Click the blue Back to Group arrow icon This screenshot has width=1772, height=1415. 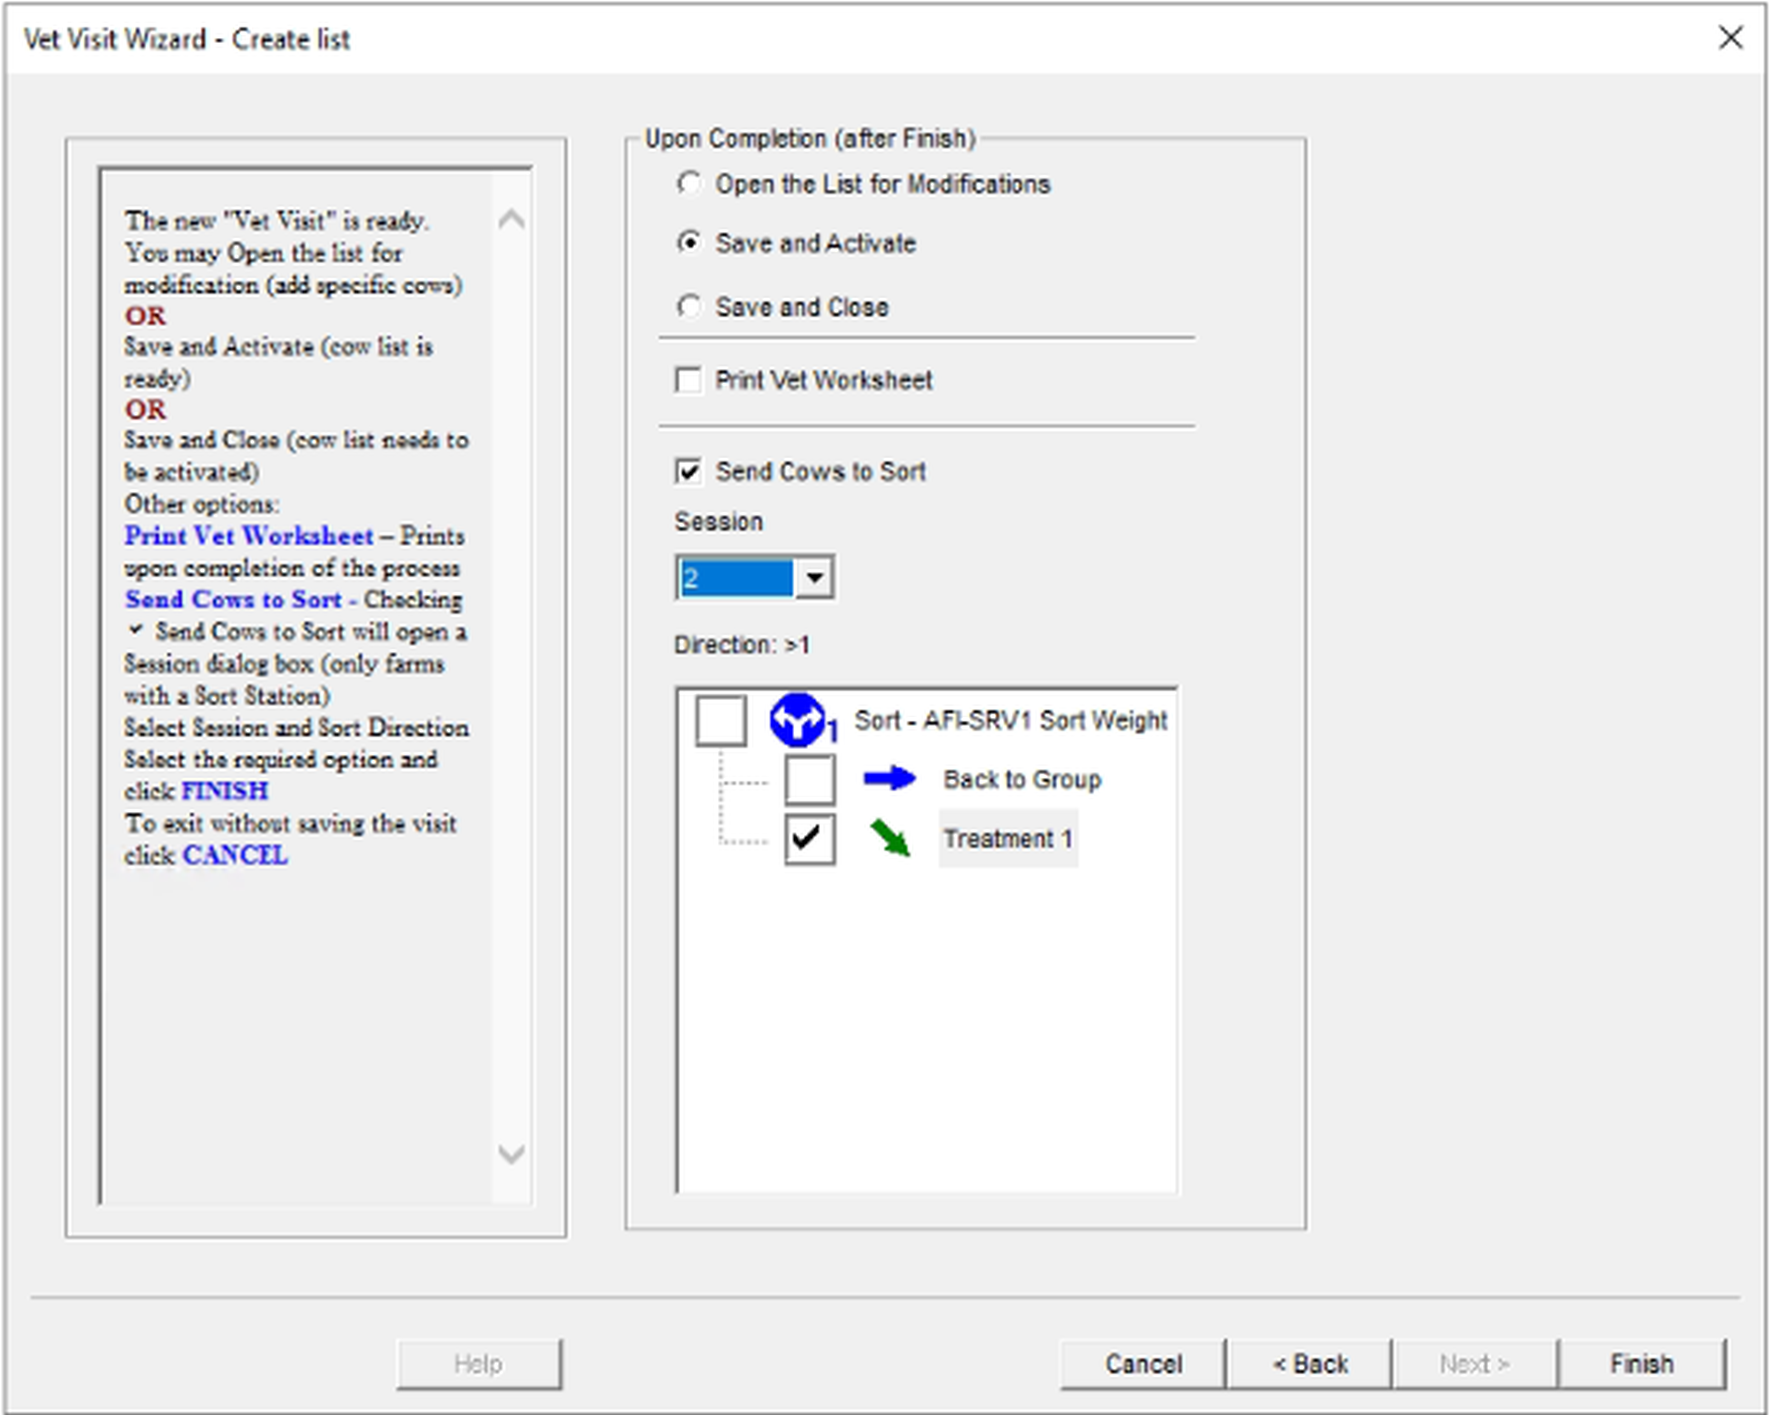tap(889, 779)
